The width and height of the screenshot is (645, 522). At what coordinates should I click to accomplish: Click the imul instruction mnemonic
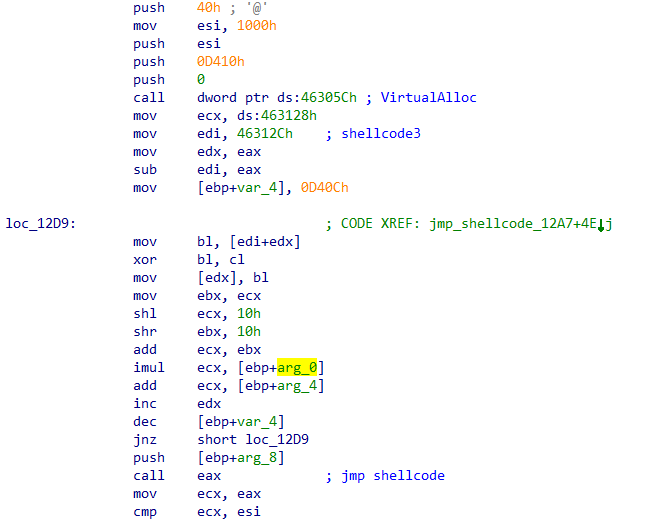pos(148,367)
